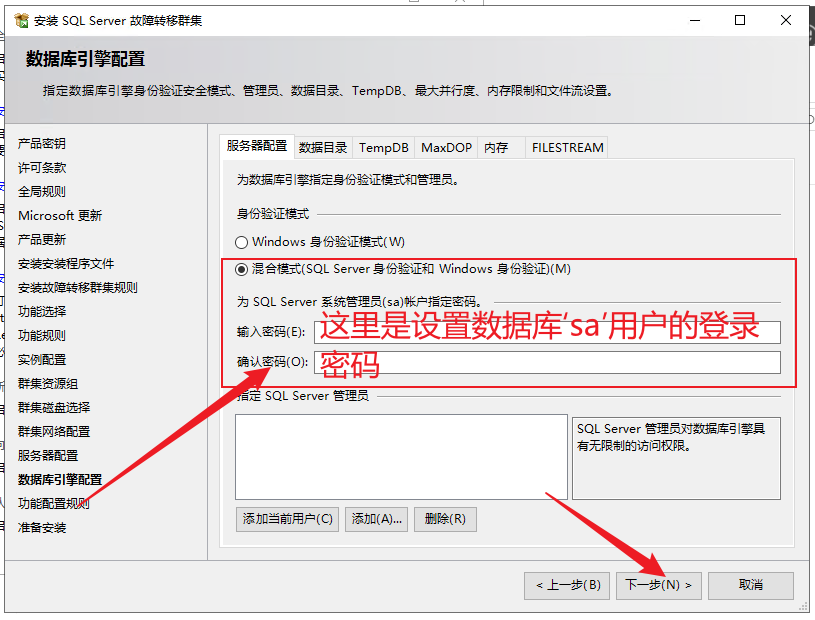This screenshot has width=815, height=620.
Task: Click the 确认密码 confirm password field
Action: 547,362
